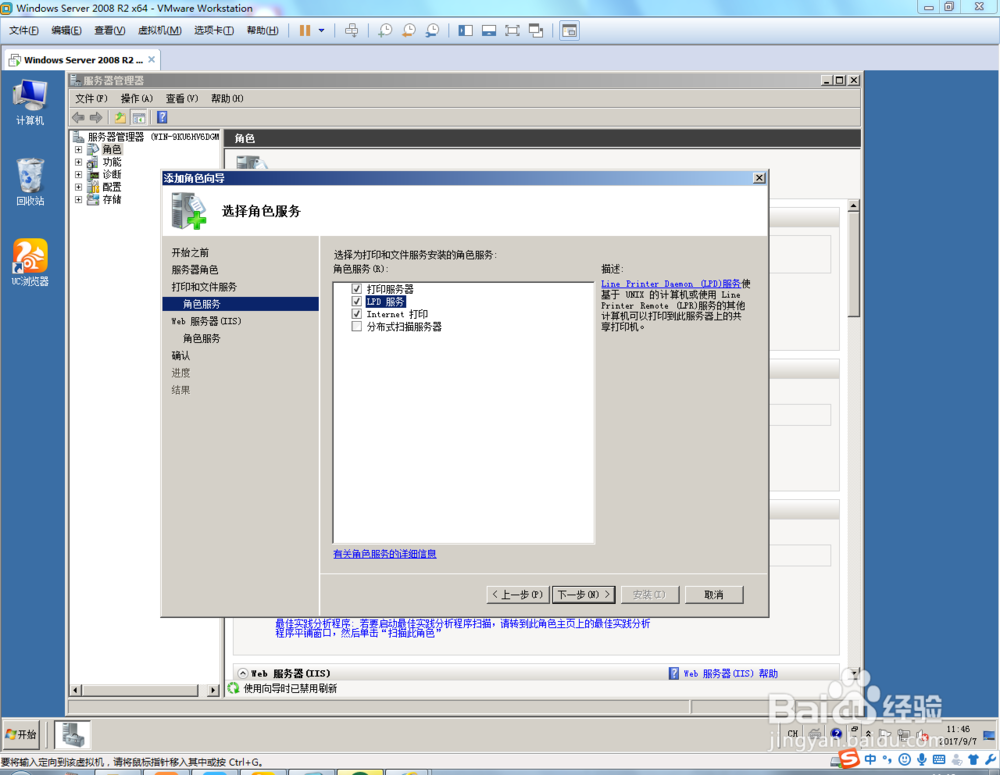Viewport: 1000px width, 775px height.
Task: Close the 添加角色向导 dialog
Action: click(x=759, y=178)
